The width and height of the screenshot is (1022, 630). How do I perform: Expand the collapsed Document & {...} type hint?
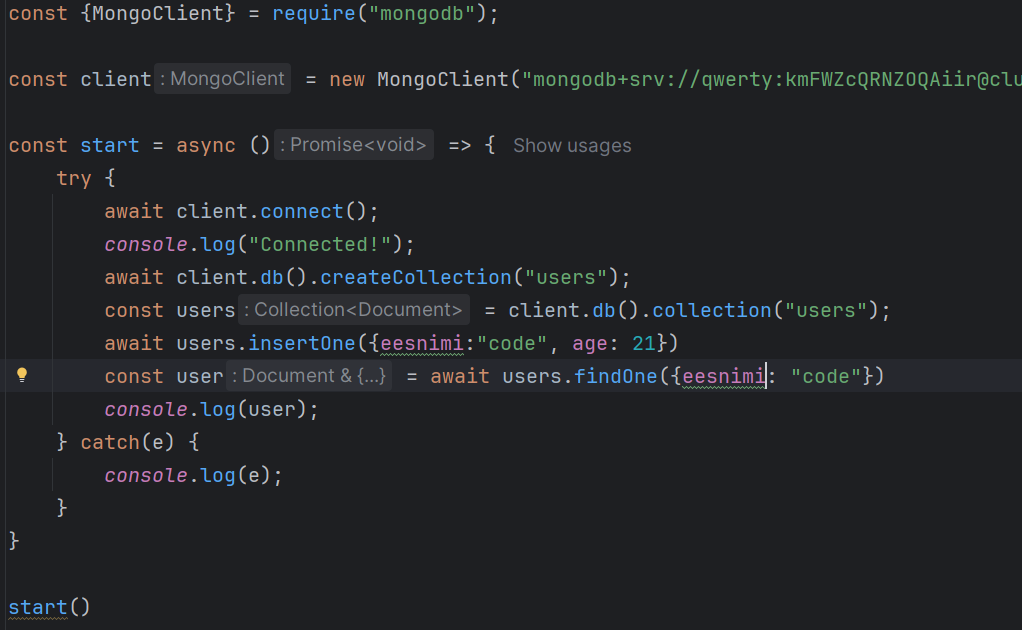(372, 376)
